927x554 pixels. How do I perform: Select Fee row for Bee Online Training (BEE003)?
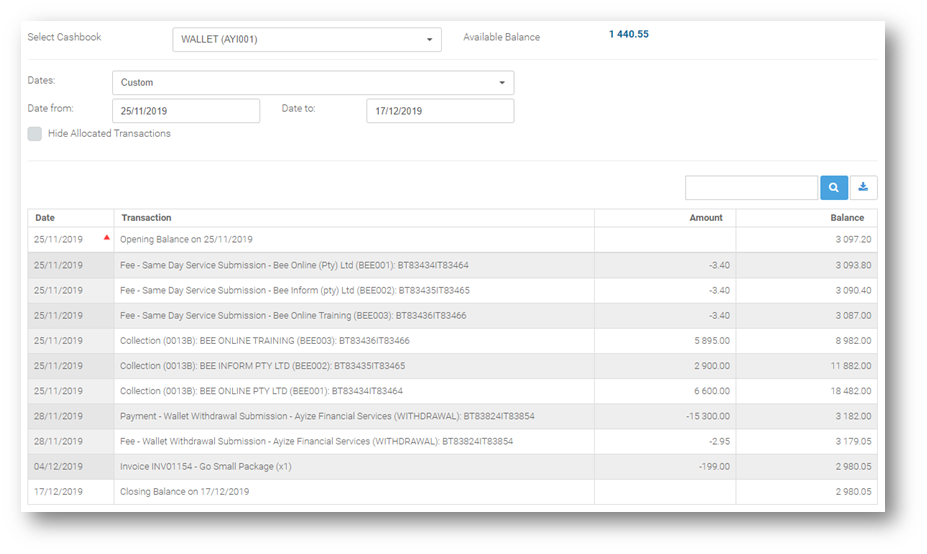pyautogui.click(x=452, y=316)
